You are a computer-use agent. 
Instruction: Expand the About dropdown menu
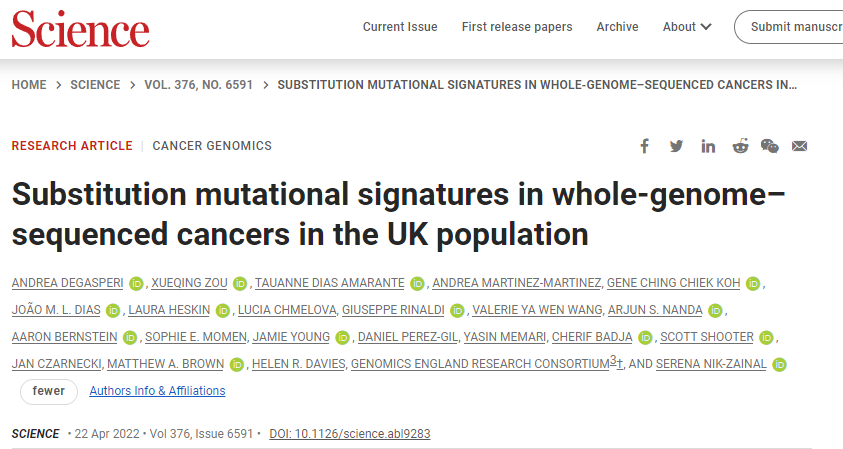[x=687, y=27]
